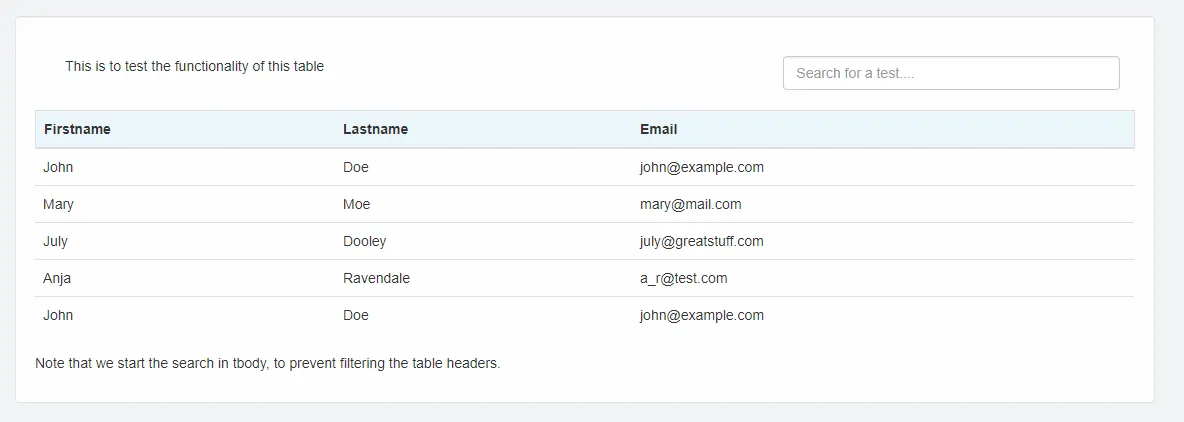The width and height of the screenshot is (1184, 422).
Task: Click the table description text at the top
Action: tap(194, 66)
